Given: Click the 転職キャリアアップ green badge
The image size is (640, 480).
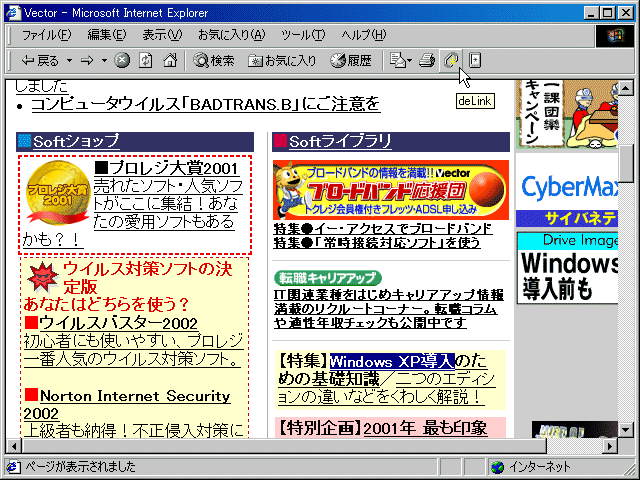Looking at the screenshot, I should (x=328, y=278).
